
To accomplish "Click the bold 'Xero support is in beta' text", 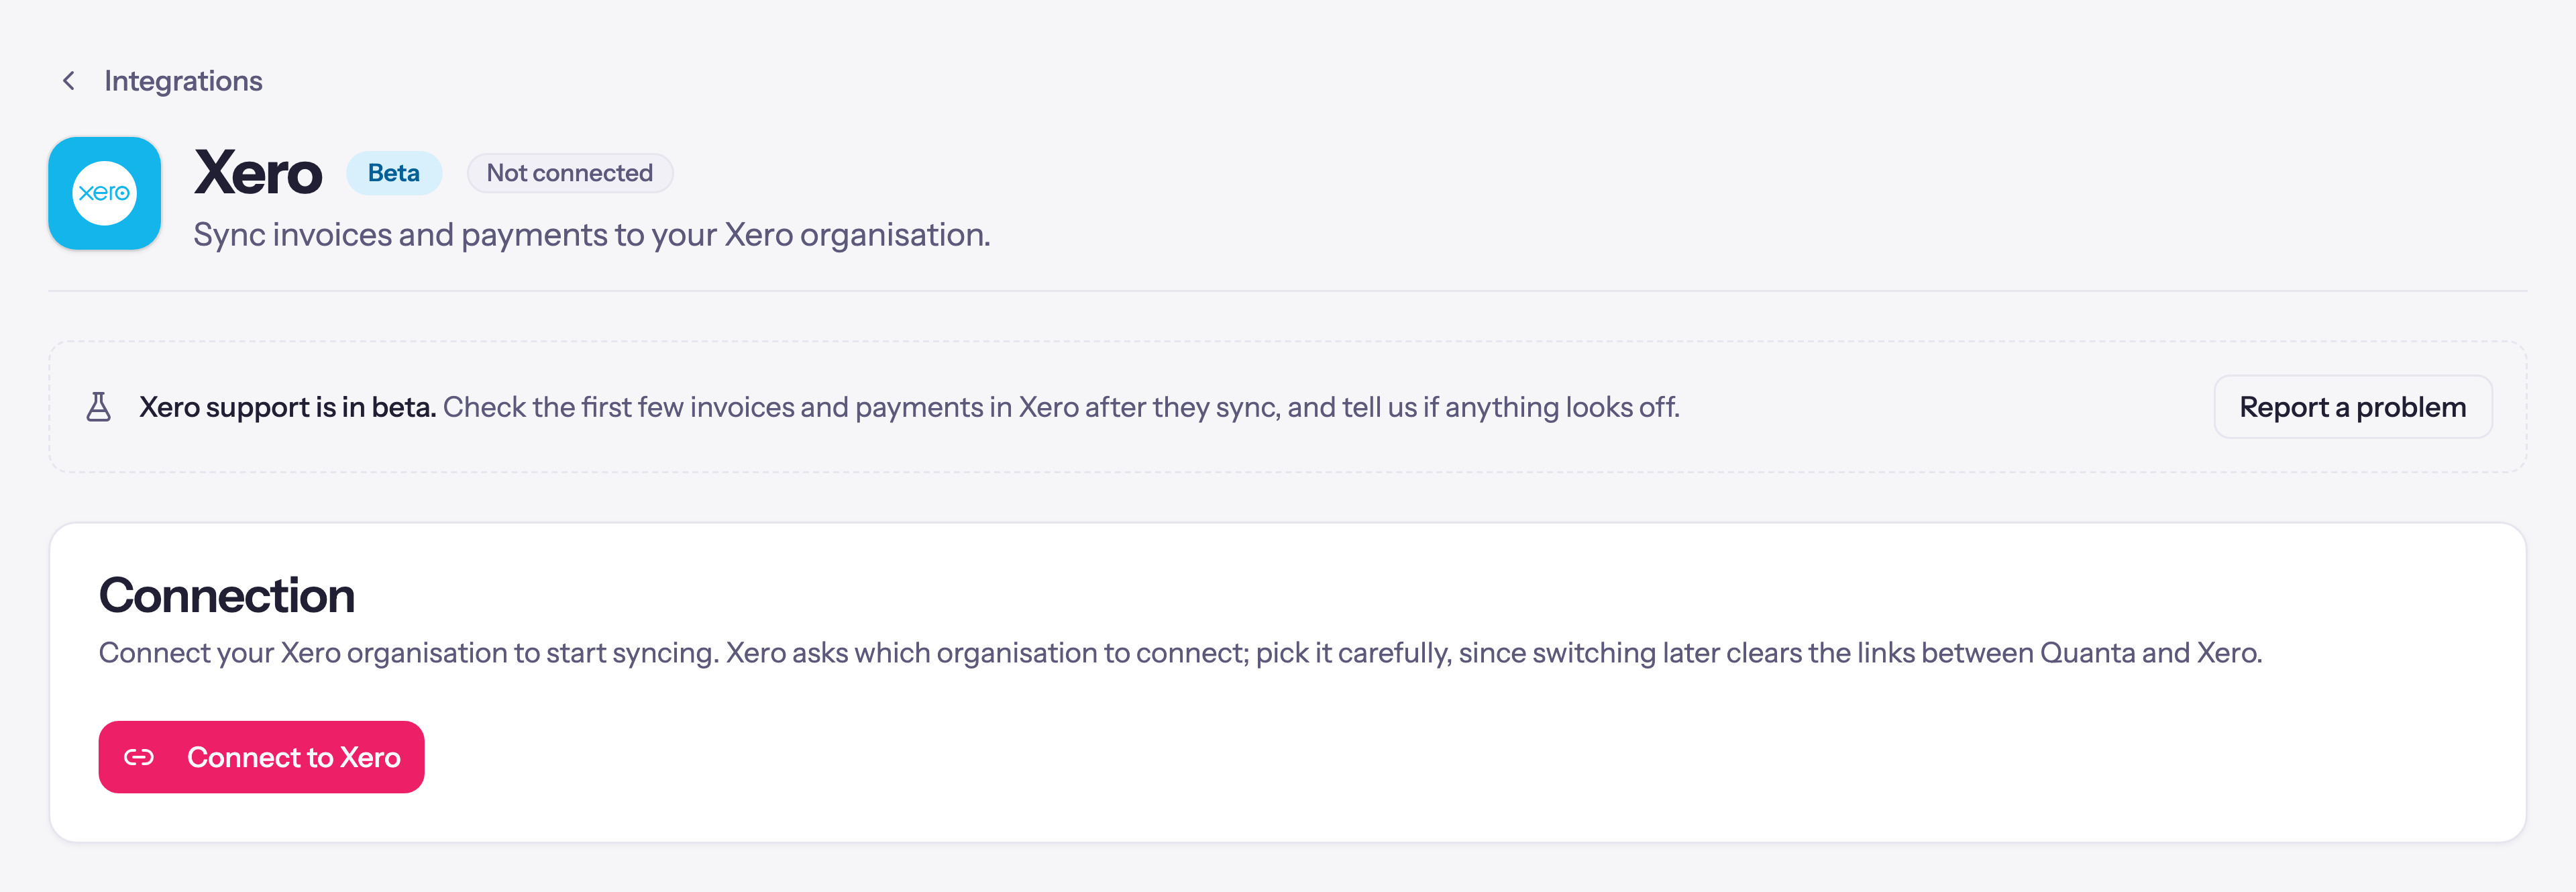I will [x=287, y=407].
